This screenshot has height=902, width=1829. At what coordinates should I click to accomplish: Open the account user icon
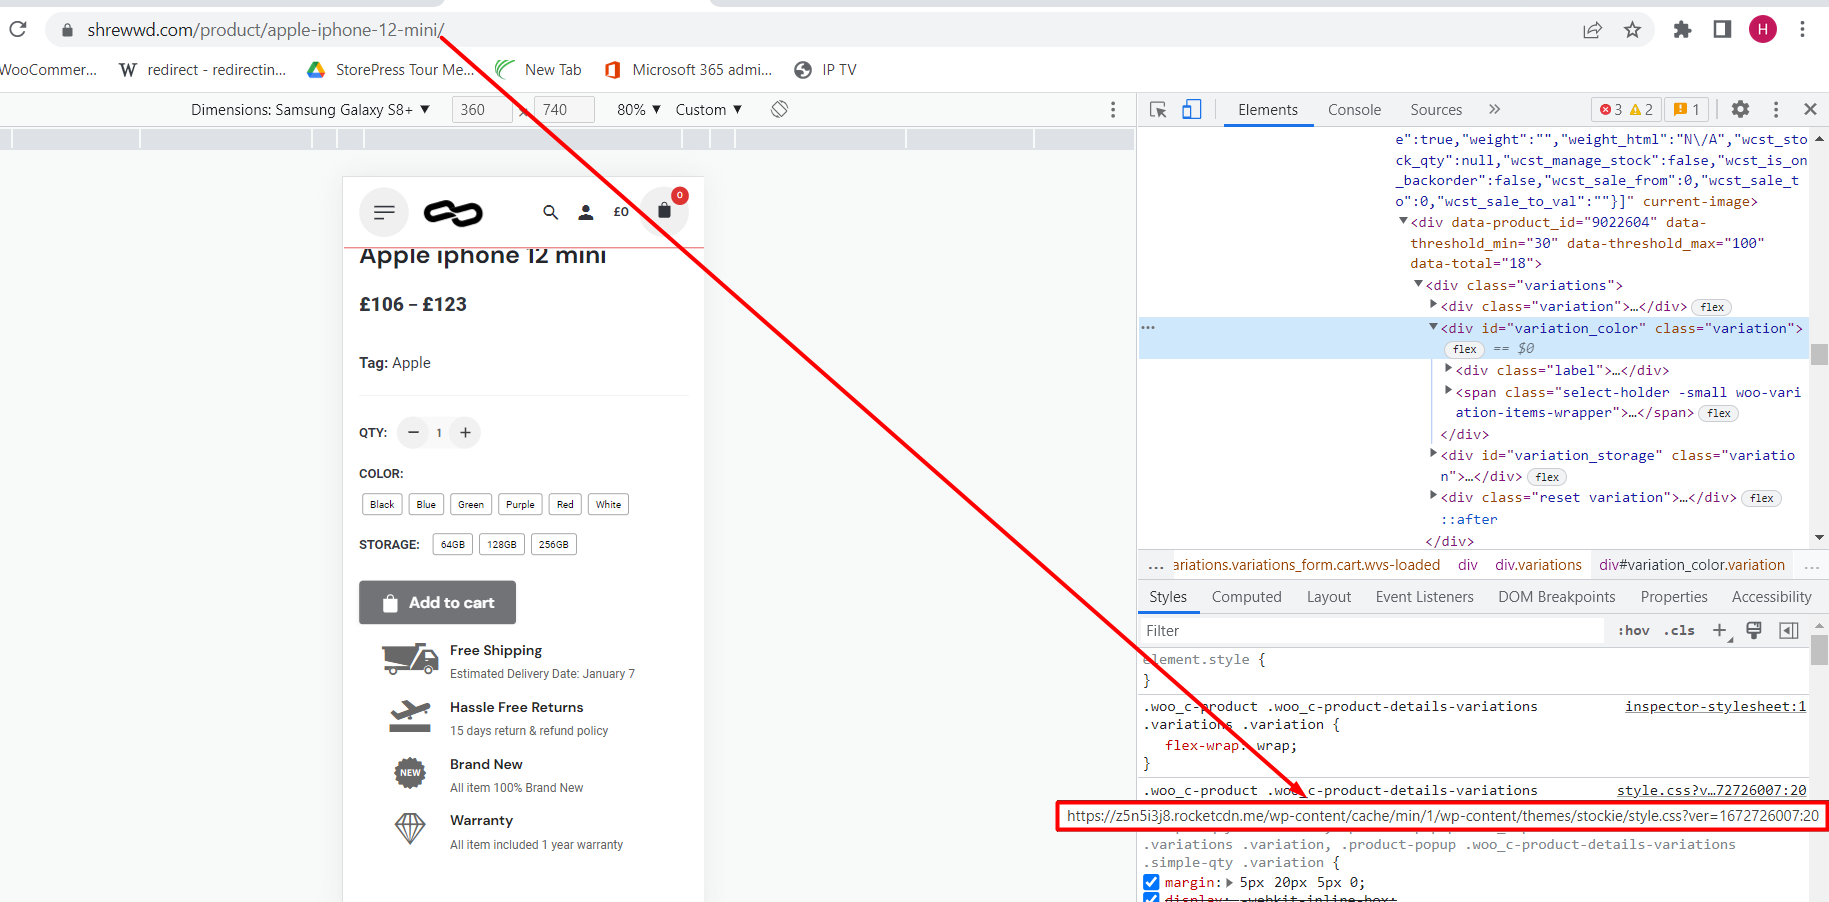586,212
